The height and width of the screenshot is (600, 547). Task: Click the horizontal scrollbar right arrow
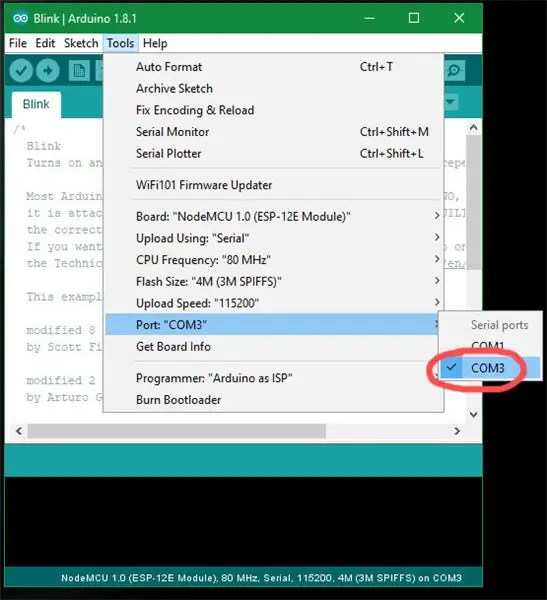(x=457, y=431)
